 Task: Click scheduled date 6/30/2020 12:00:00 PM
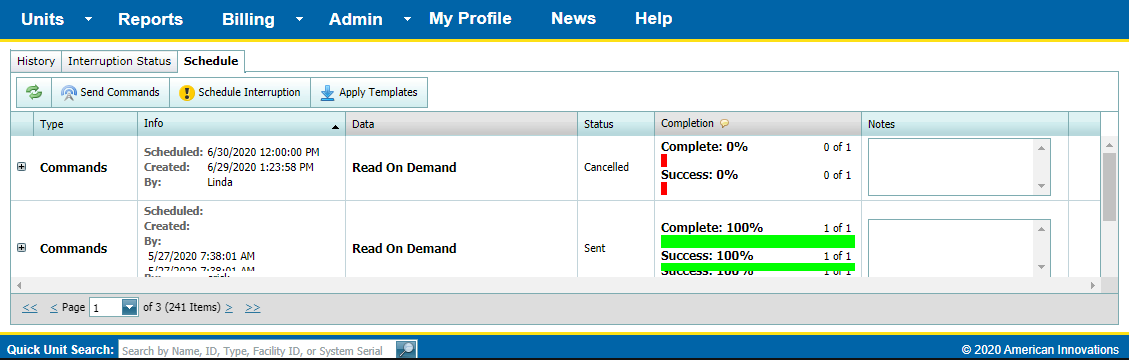pos(264,153)
